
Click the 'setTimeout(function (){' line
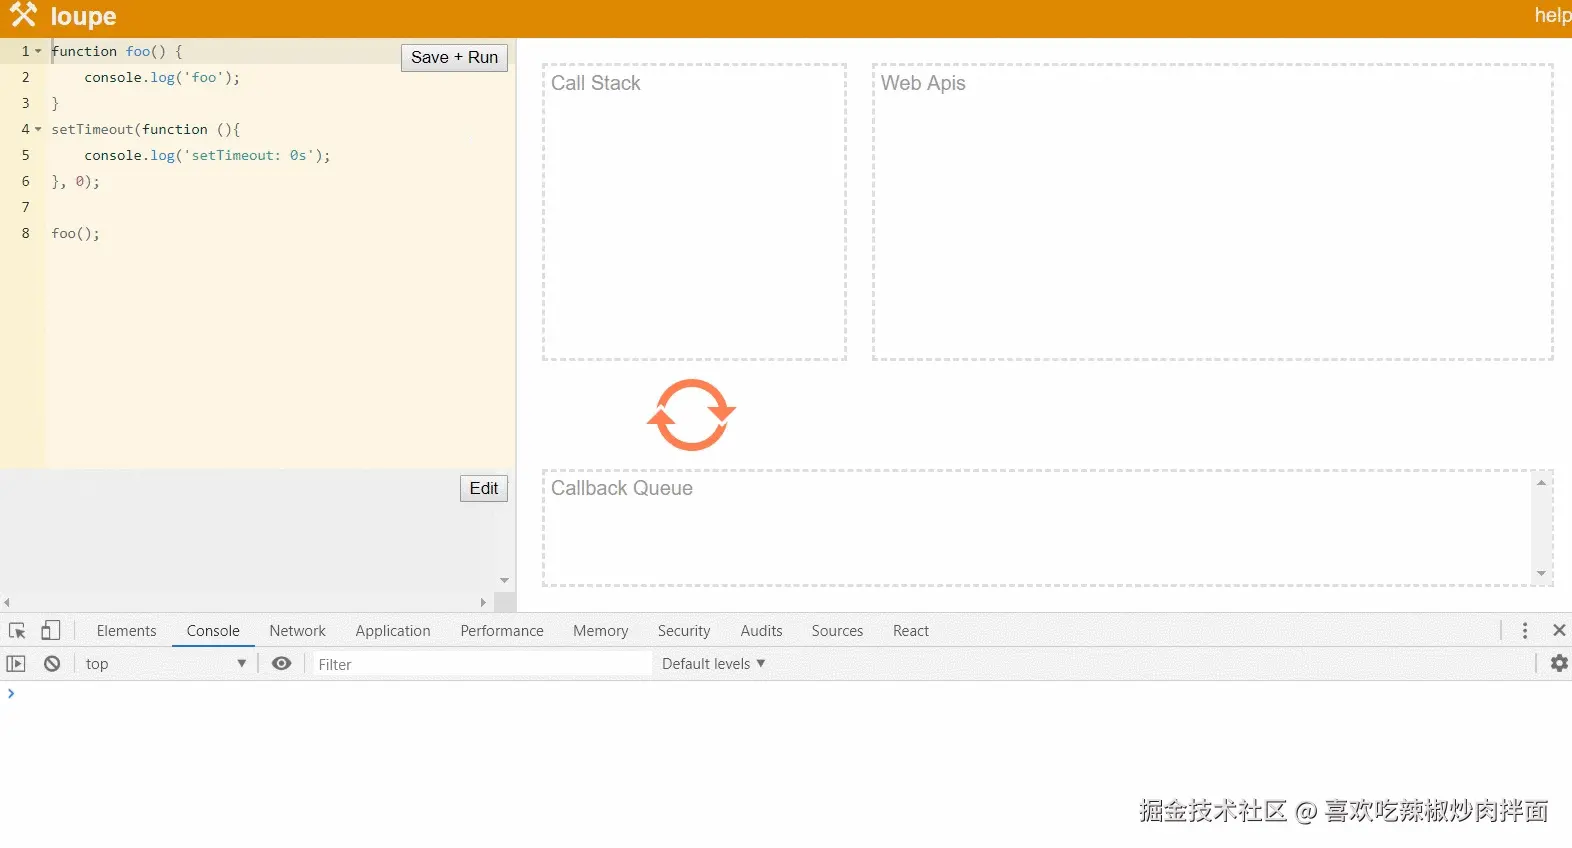tap(146, 129)
